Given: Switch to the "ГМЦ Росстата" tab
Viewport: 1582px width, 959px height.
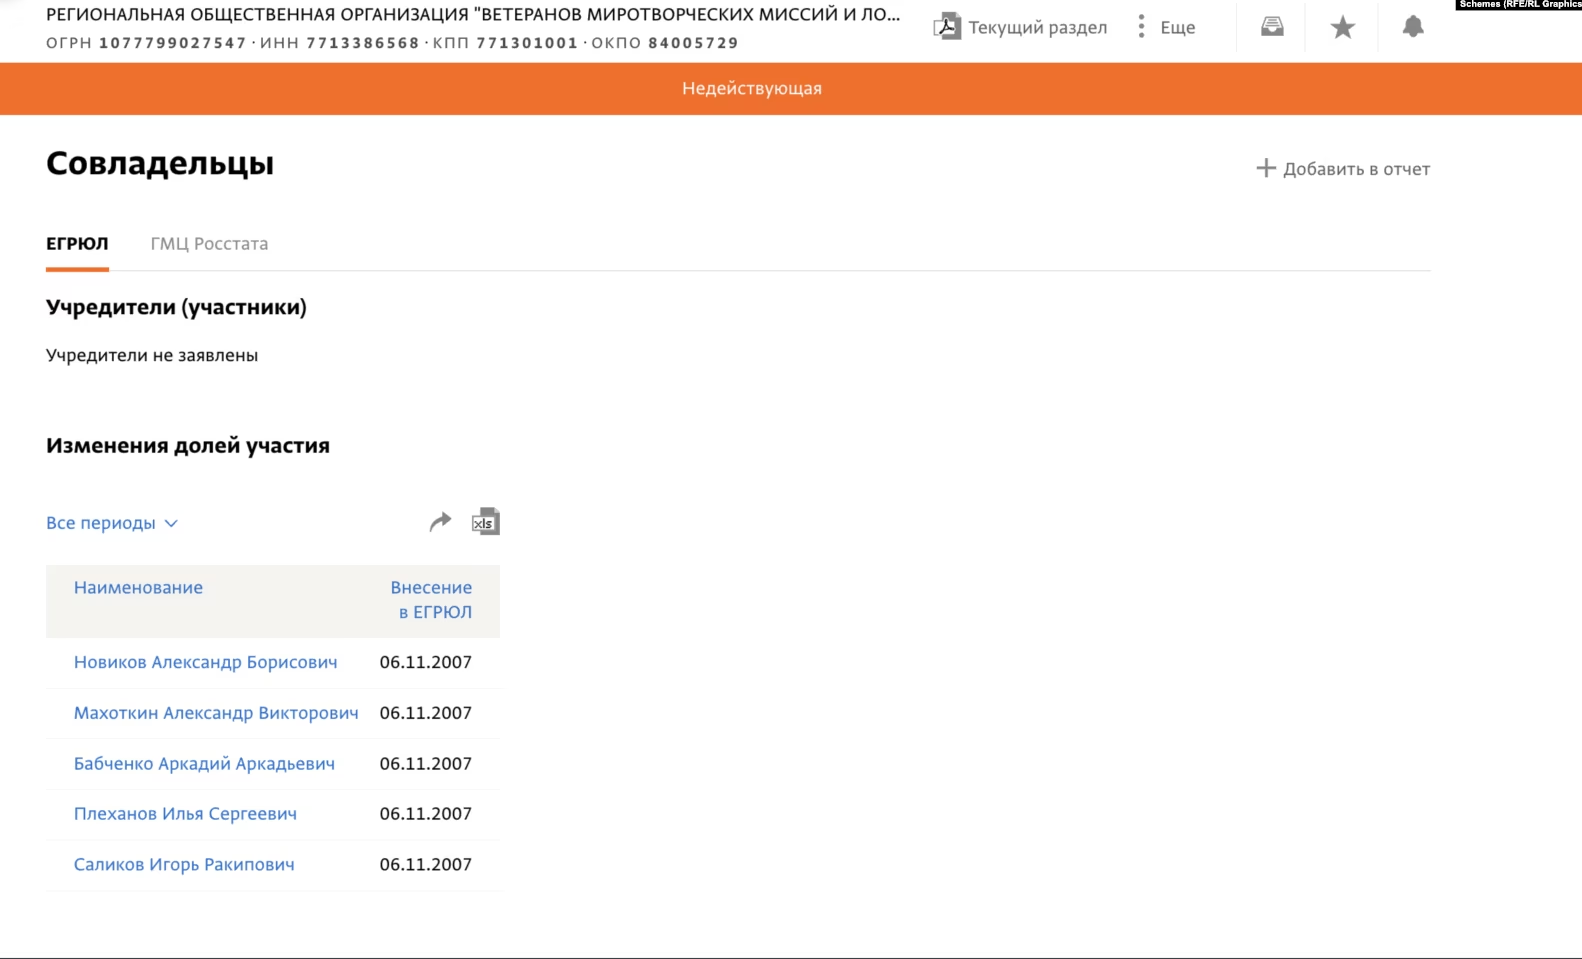Looking at the screenshot, I should 209,244.
